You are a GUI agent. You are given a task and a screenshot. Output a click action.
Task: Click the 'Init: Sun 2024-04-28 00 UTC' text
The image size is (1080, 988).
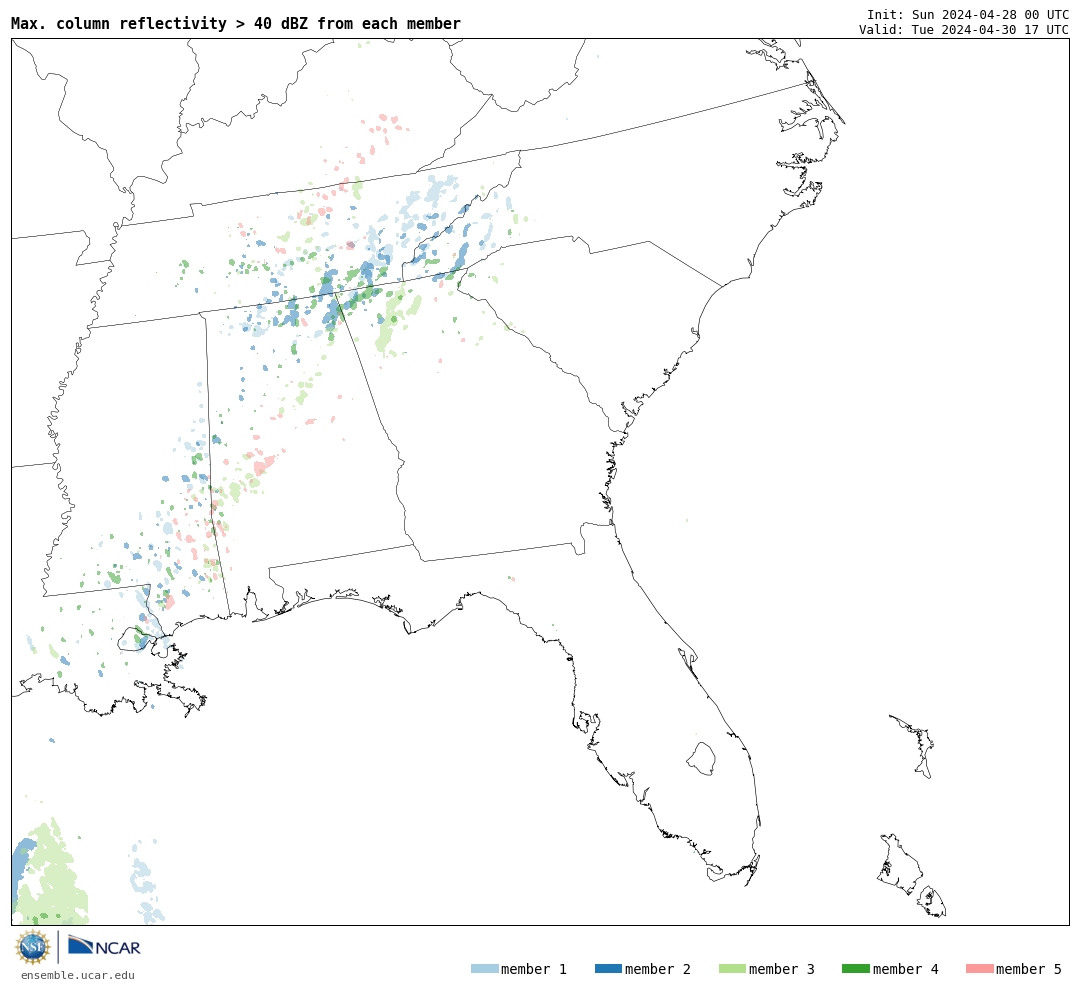coord(968,14)
